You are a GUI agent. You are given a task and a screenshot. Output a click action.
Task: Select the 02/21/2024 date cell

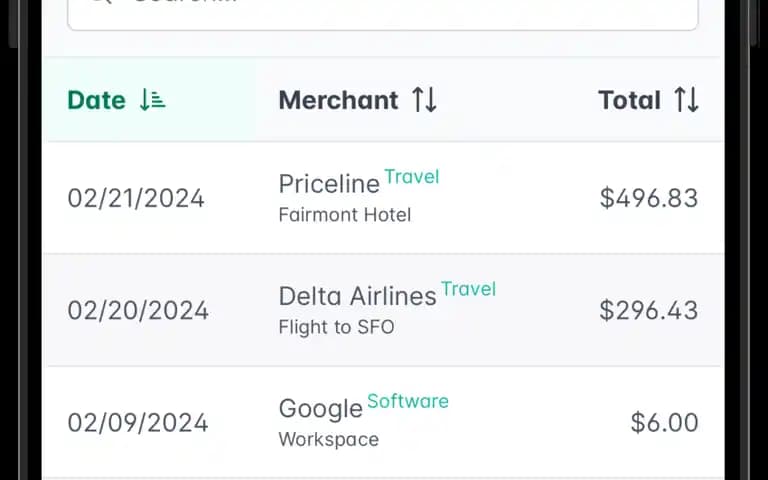(136, 198)
